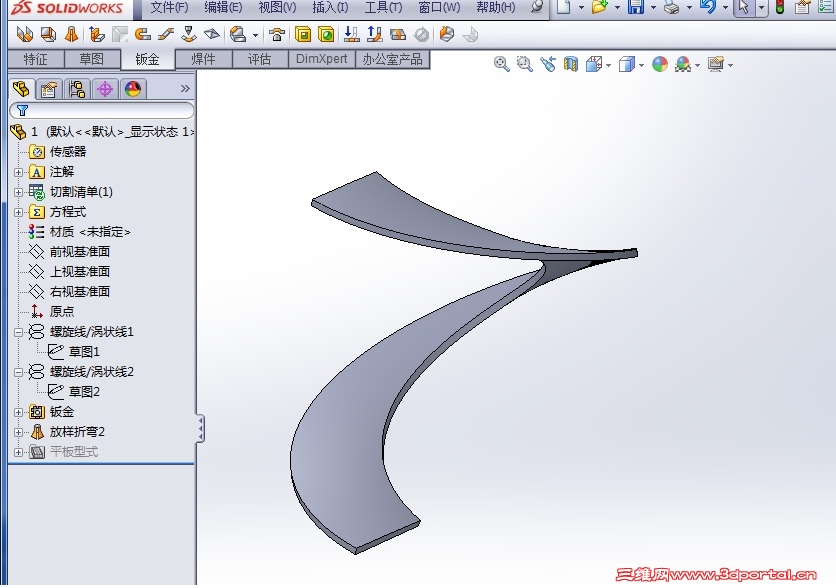This screenshot has height=588, width=836.
Task: Switch to the DimXpert tab
Action: [x=321, y=59]
